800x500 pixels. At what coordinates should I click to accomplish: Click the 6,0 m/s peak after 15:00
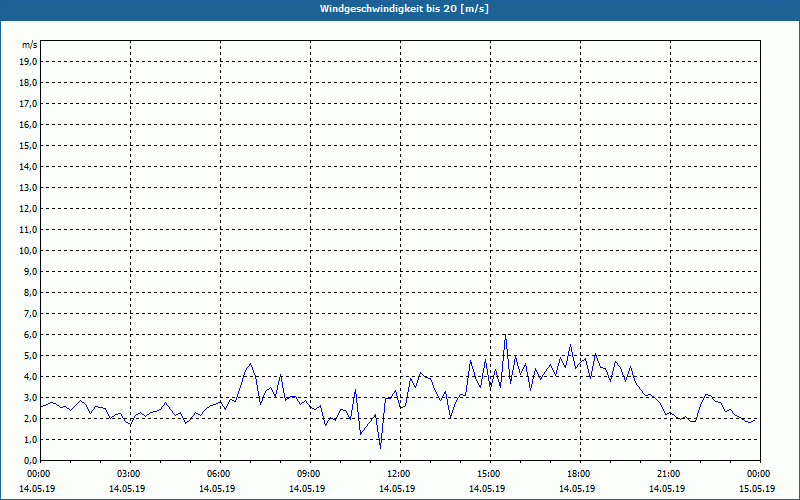[505, 335]
